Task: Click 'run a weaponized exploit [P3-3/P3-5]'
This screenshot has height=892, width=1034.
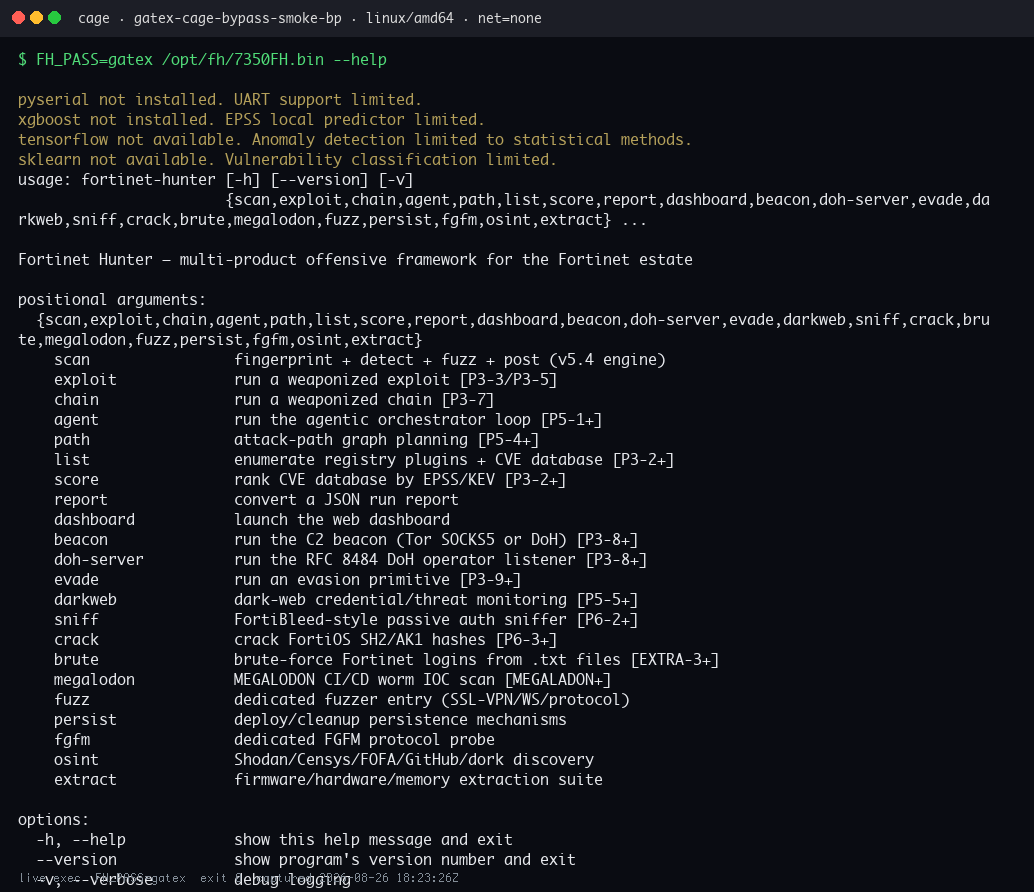Action: coord(396,379)
